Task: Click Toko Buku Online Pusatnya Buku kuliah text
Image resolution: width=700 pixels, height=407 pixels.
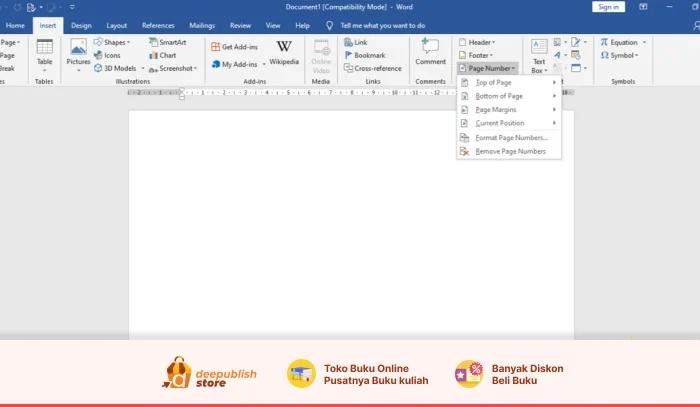Action: tap(376, 374)
